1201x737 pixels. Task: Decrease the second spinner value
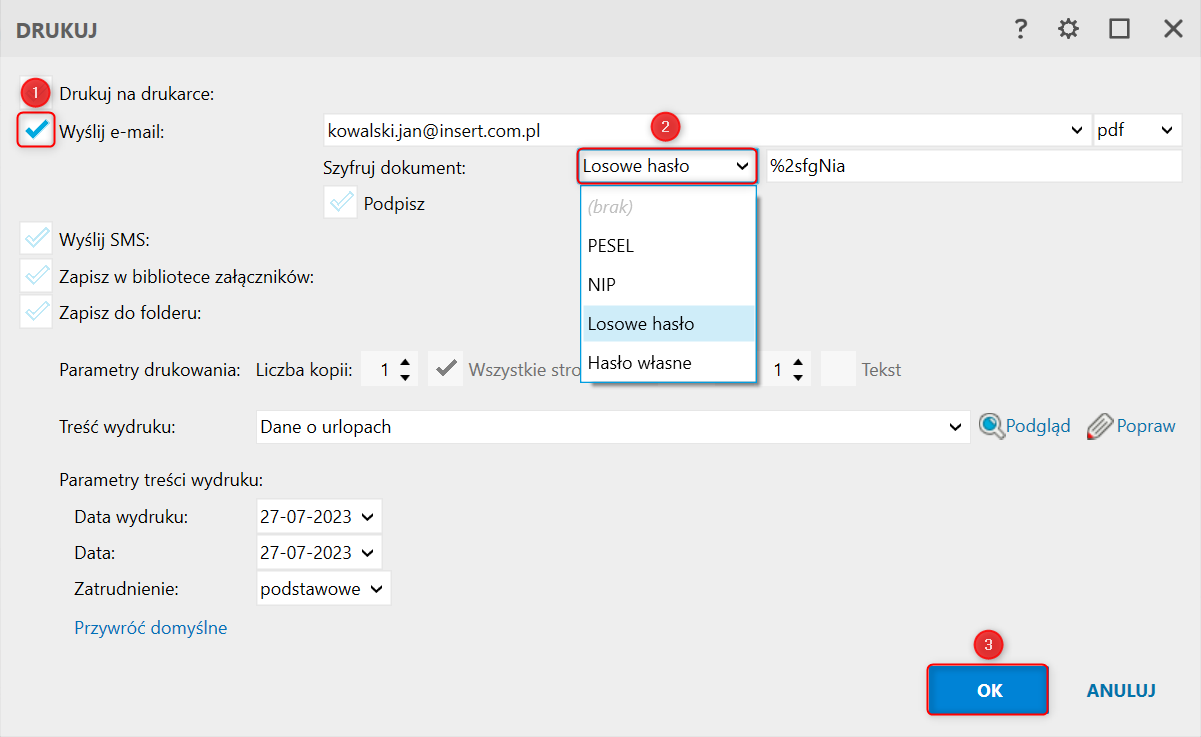point(796,377)
